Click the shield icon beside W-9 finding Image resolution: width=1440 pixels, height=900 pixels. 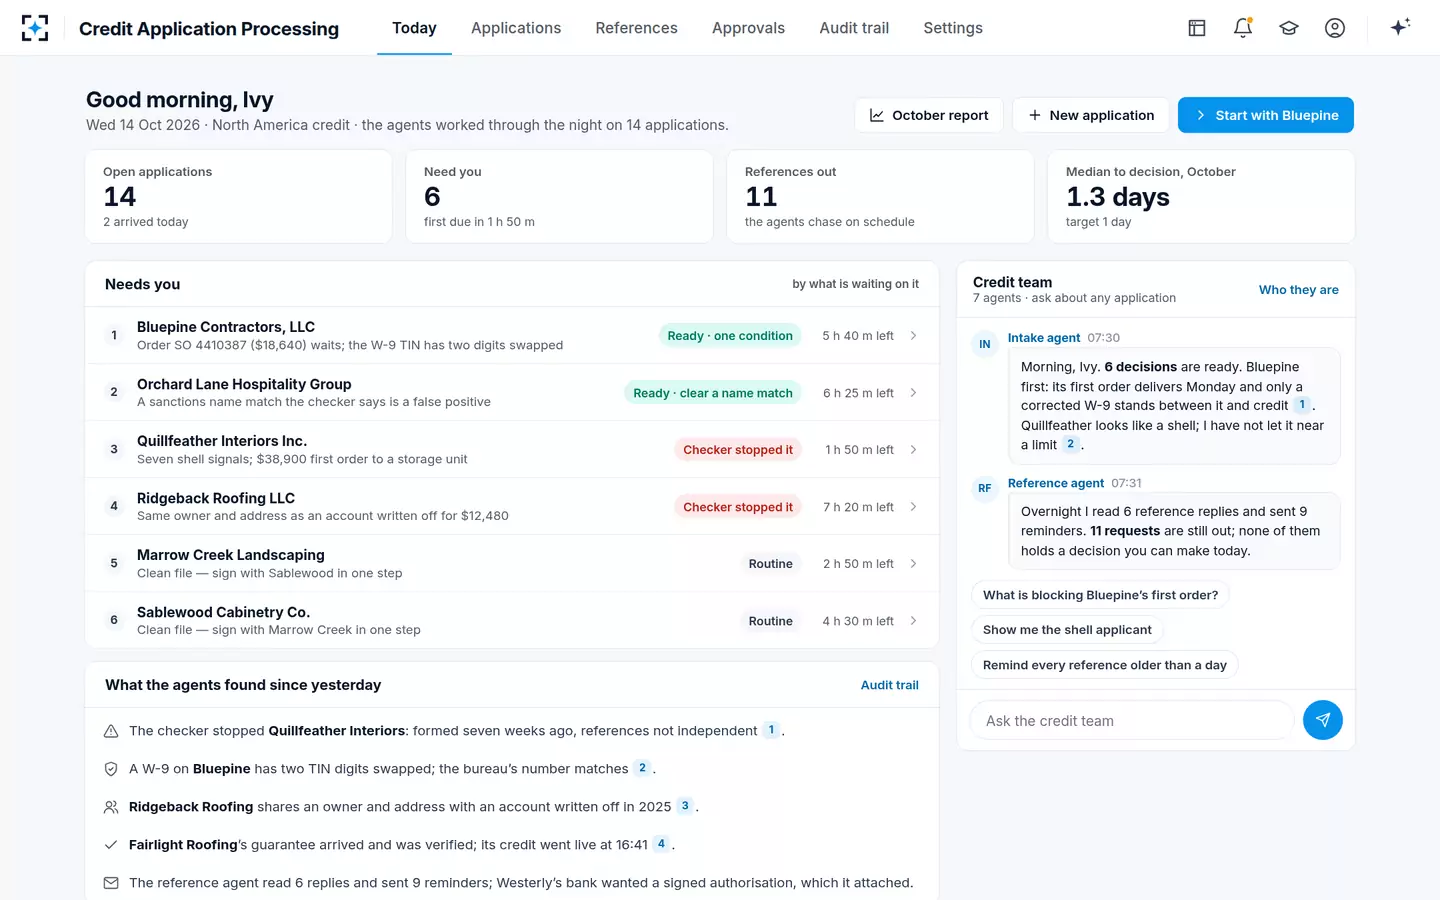tap(111, 769)
